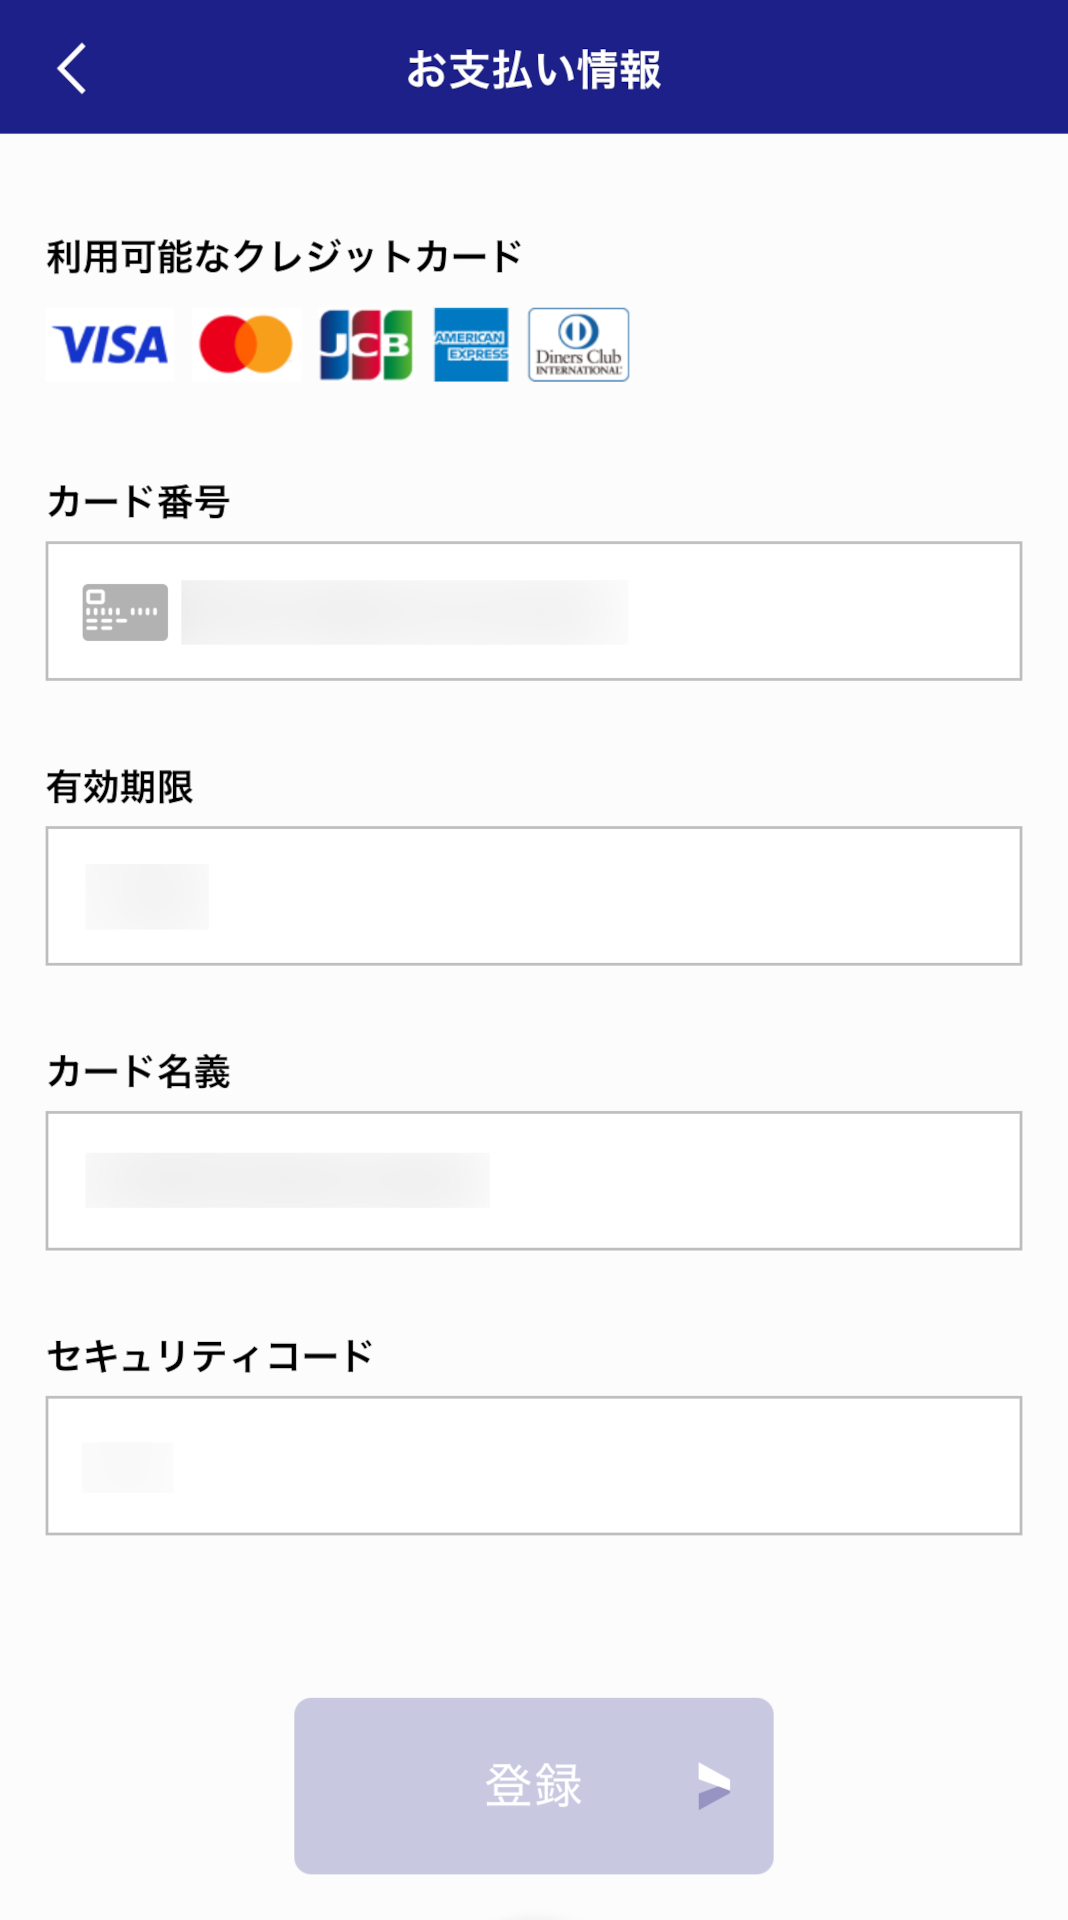1068x1920 pixels.
Task: Click the お支払い情報 header title
Action: (x=534, y=70)
